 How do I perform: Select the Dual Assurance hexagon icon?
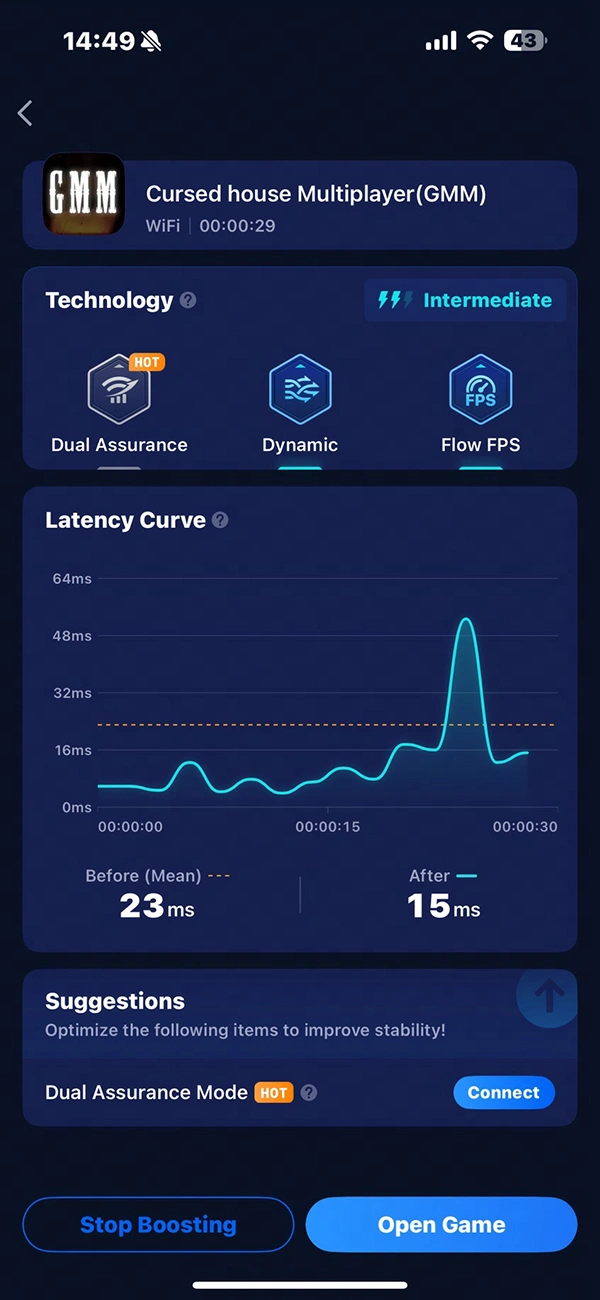[x=119, y=391]
